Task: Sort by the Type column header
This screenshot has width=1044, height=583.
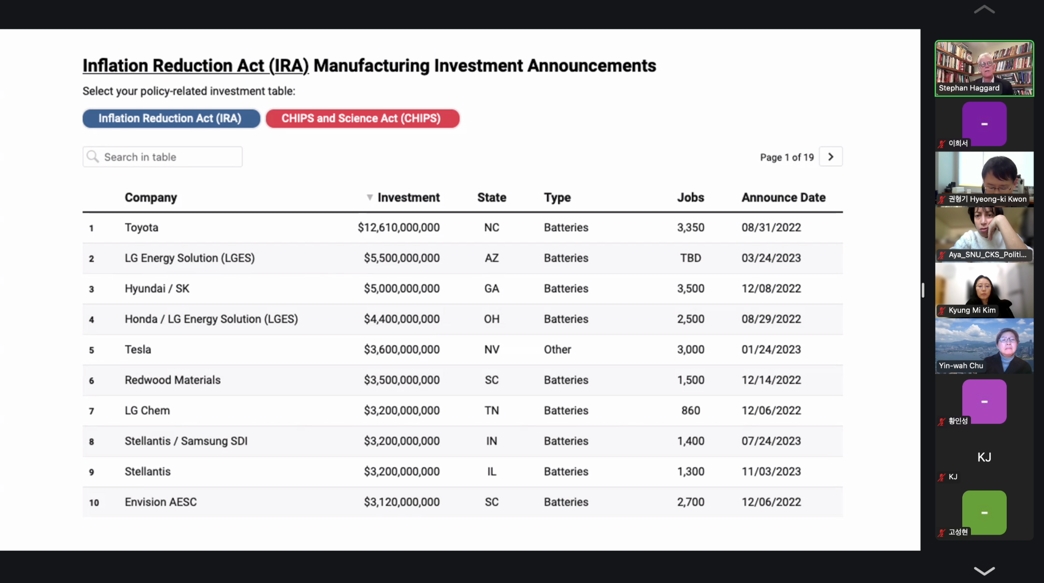Action: pos(557,198)
